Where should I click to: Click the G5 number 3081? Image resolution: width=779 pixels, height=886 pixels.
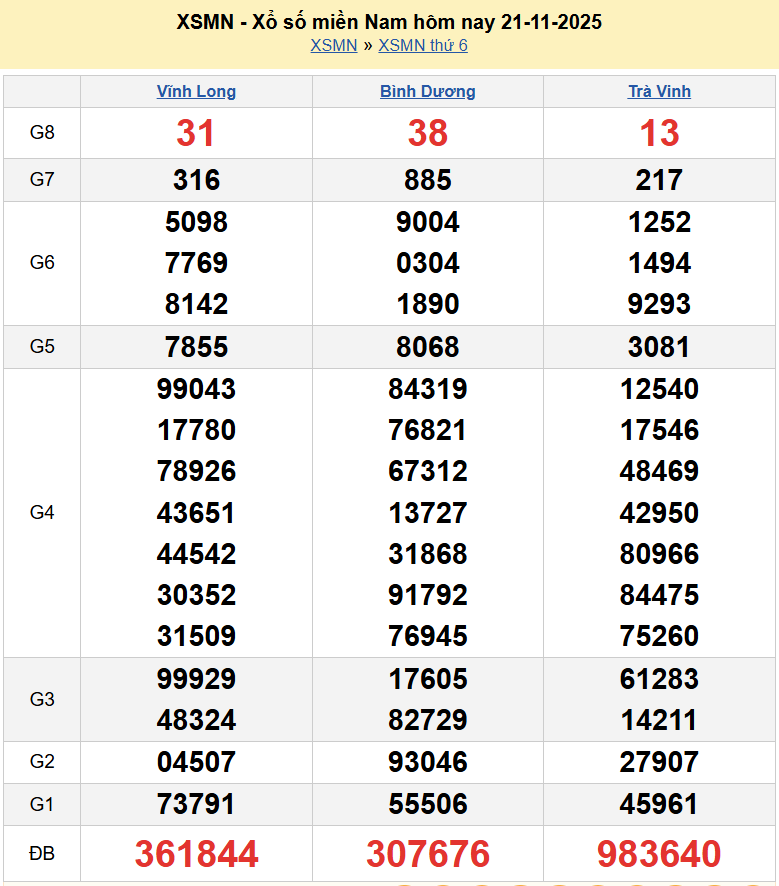coord(659,347)
